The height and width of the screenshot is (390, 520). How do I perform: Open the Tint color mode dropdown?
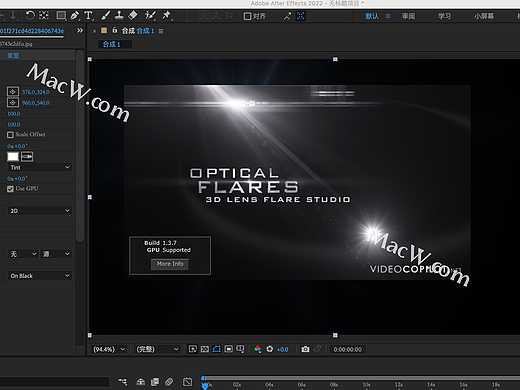tap(39, 167)
